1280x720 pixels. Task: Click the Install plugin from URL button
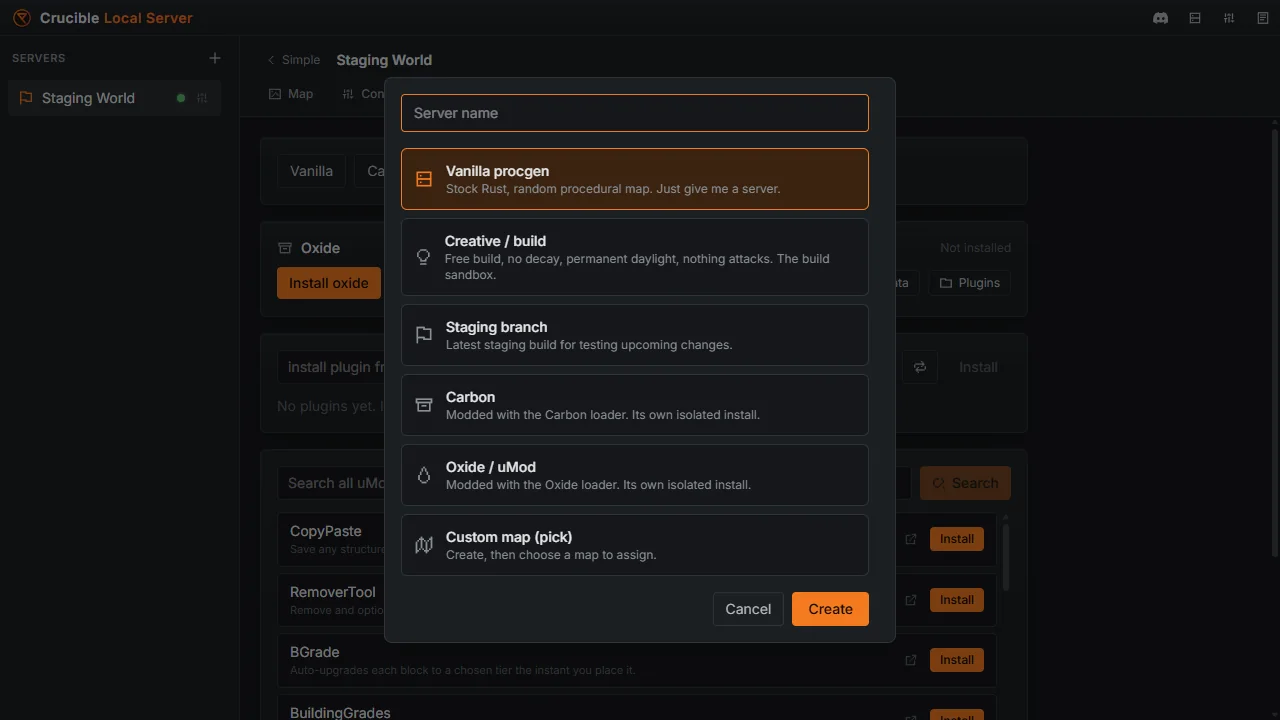click(x=978, y=367)
